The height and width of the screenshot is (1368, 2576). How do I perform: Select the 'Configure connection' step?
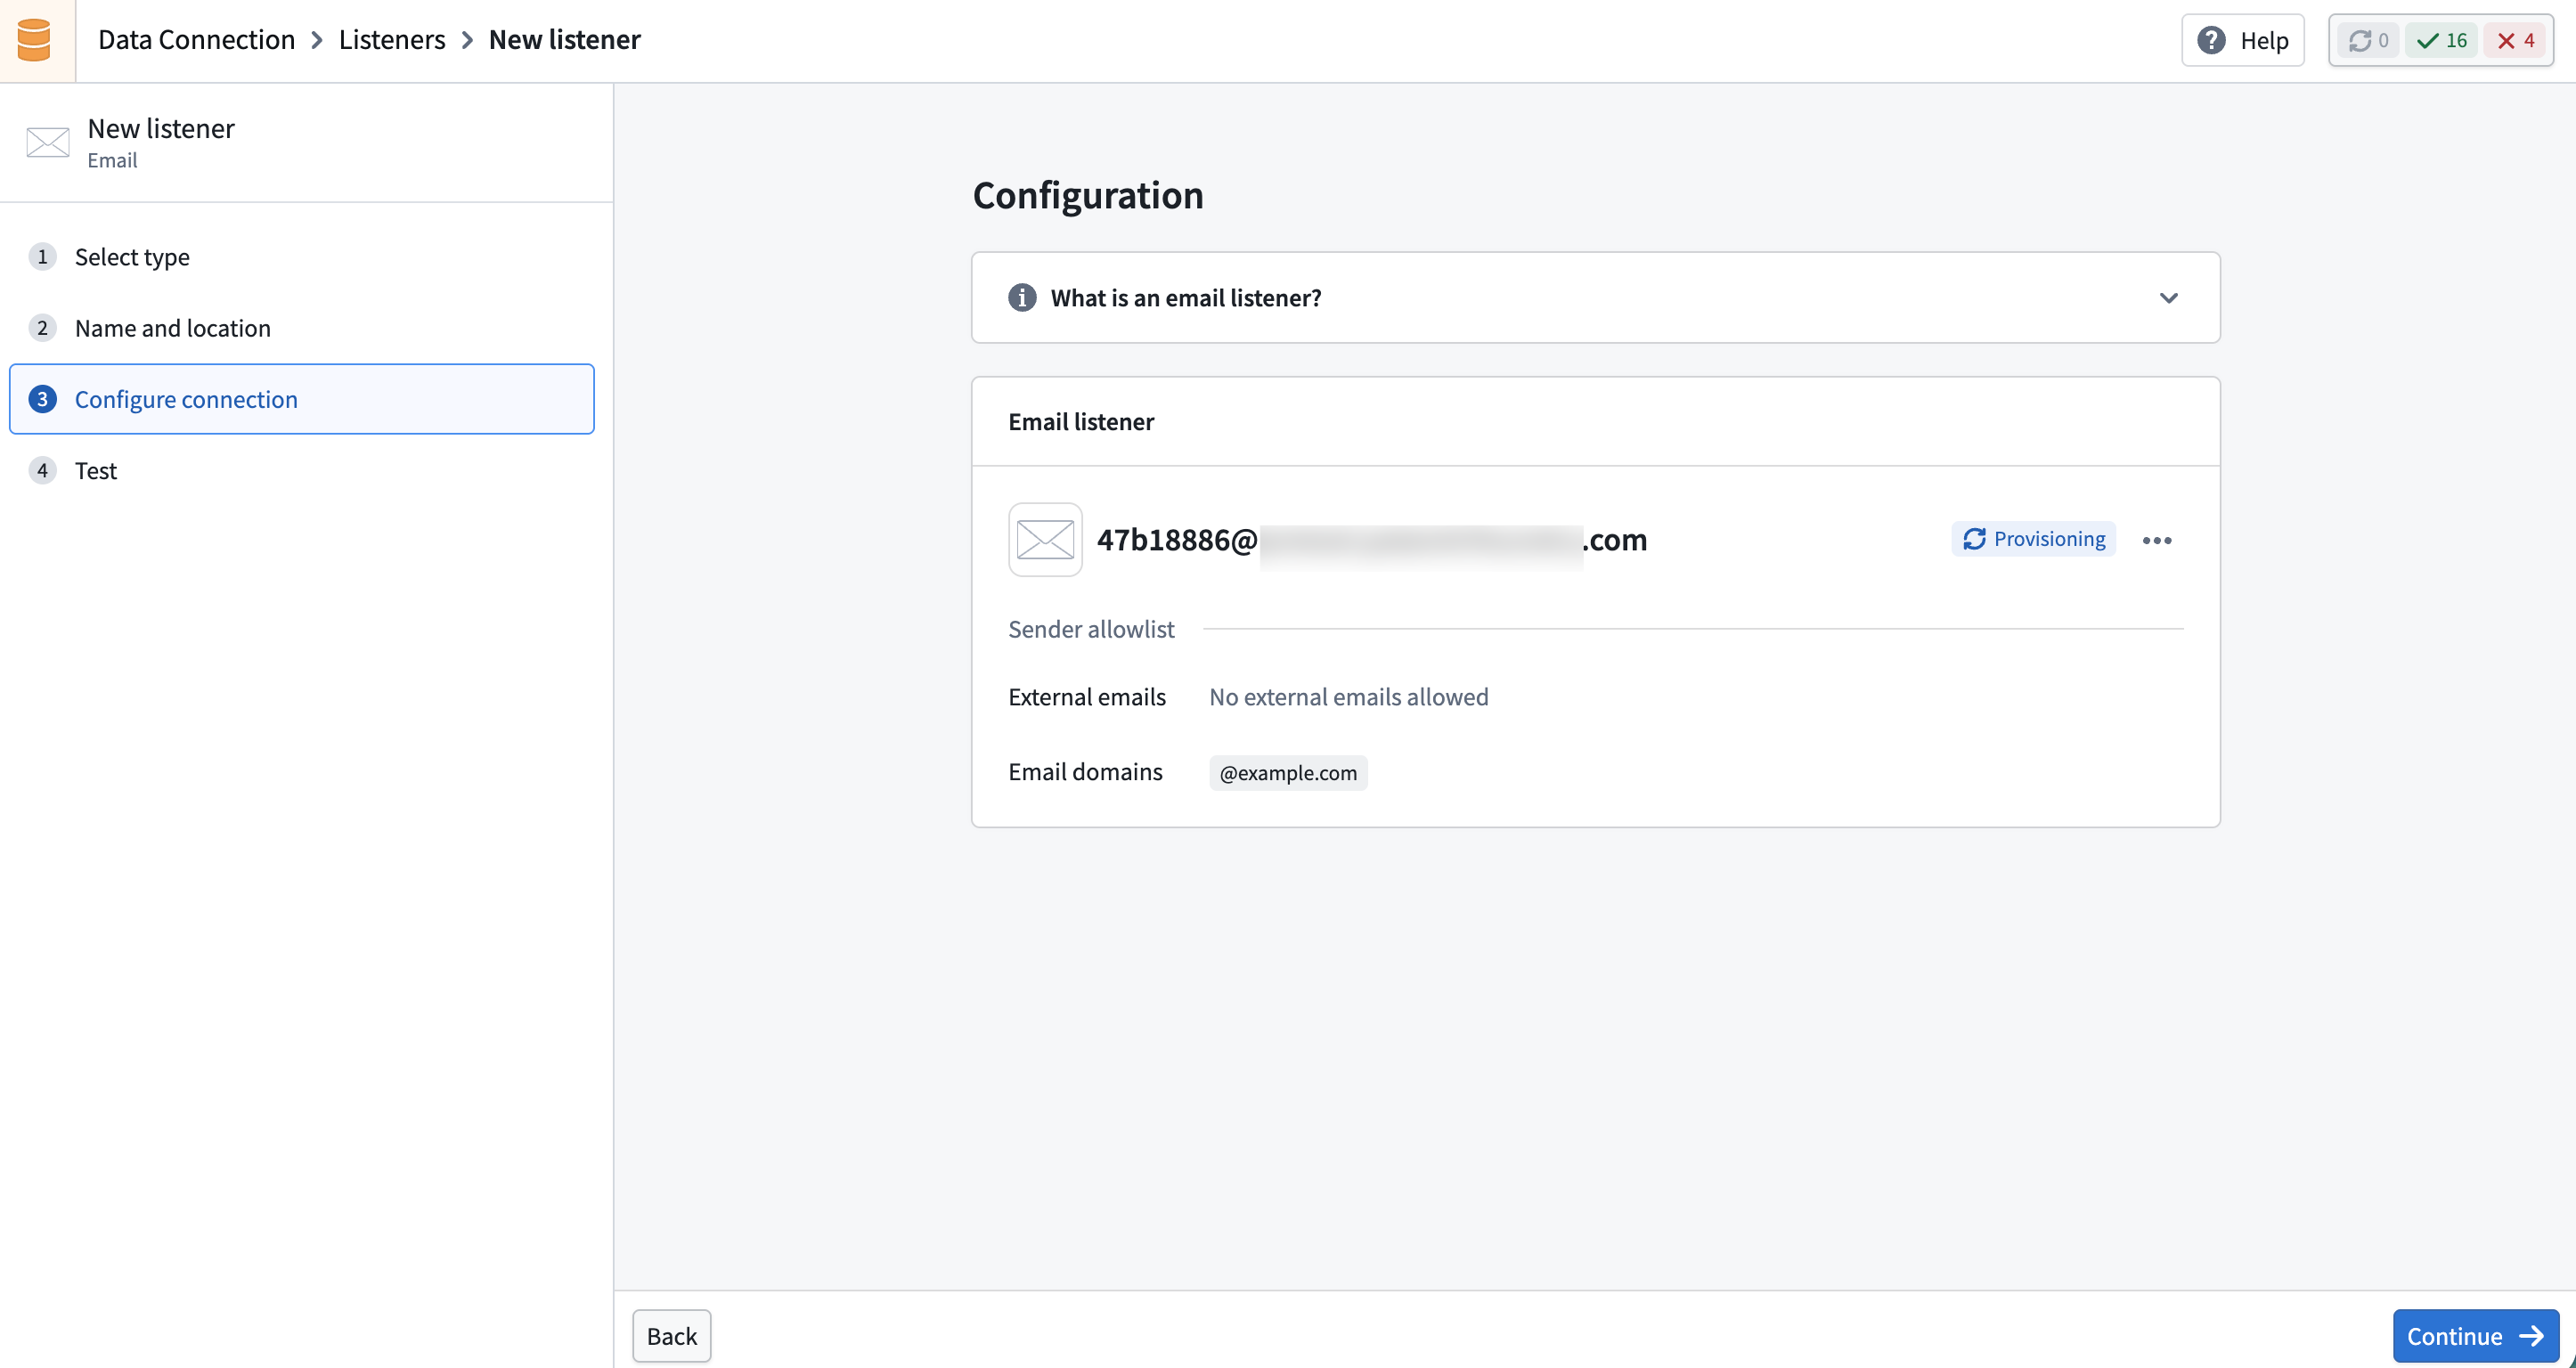click(x=186, y=399)
